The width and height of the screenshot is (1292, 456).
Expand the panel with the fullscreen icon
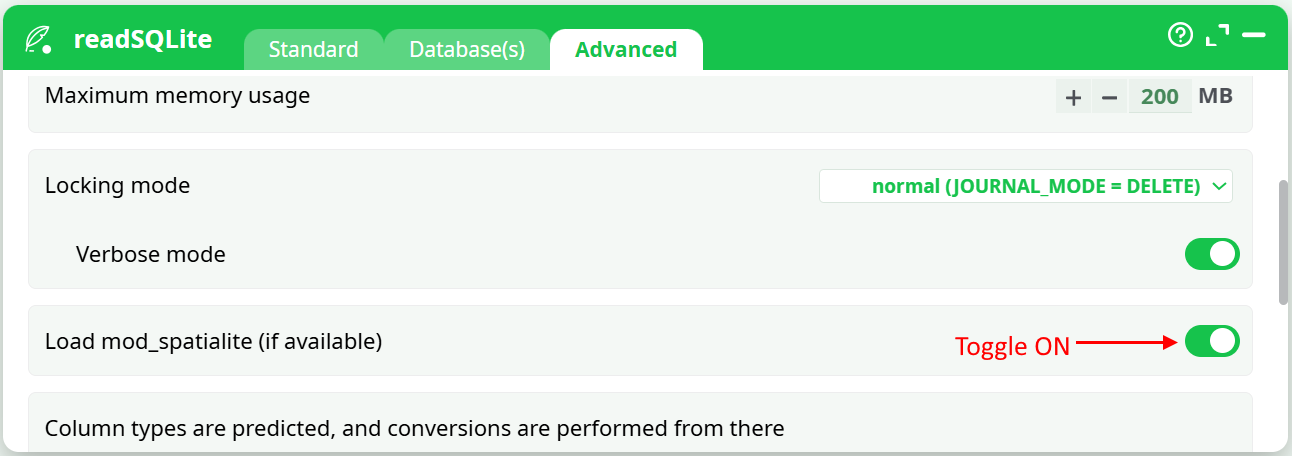point(1217,35)
